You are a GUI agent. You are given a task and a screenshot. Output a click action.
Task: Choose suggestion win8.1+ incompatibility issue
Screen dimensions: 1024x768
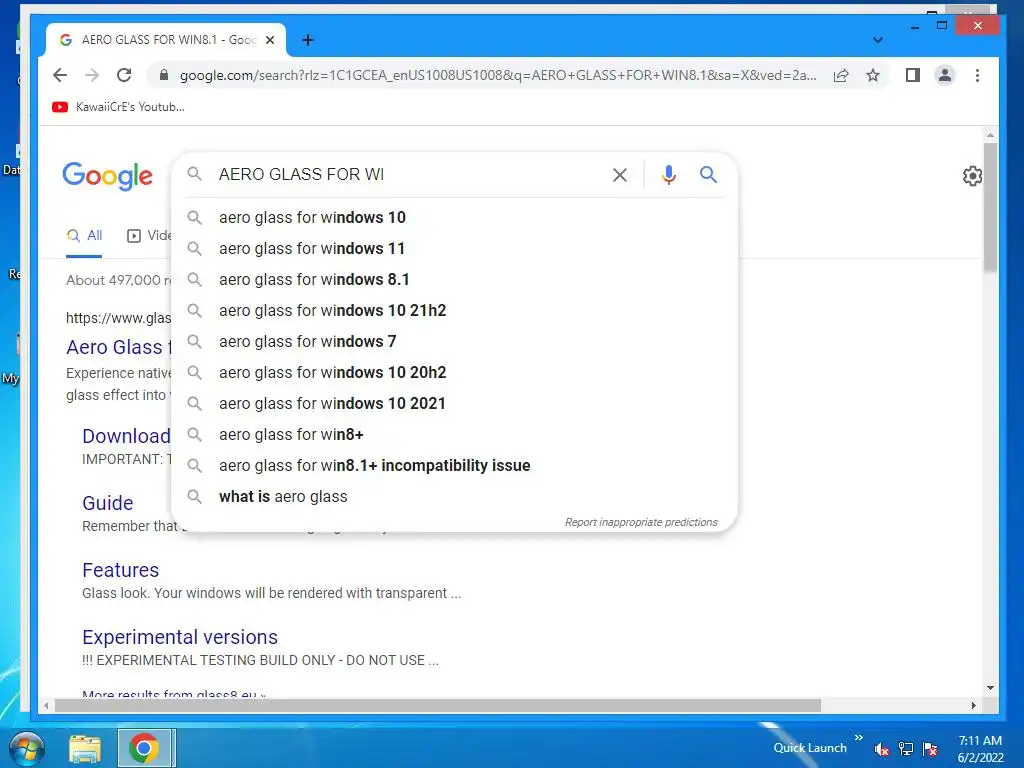click(455, 466)
